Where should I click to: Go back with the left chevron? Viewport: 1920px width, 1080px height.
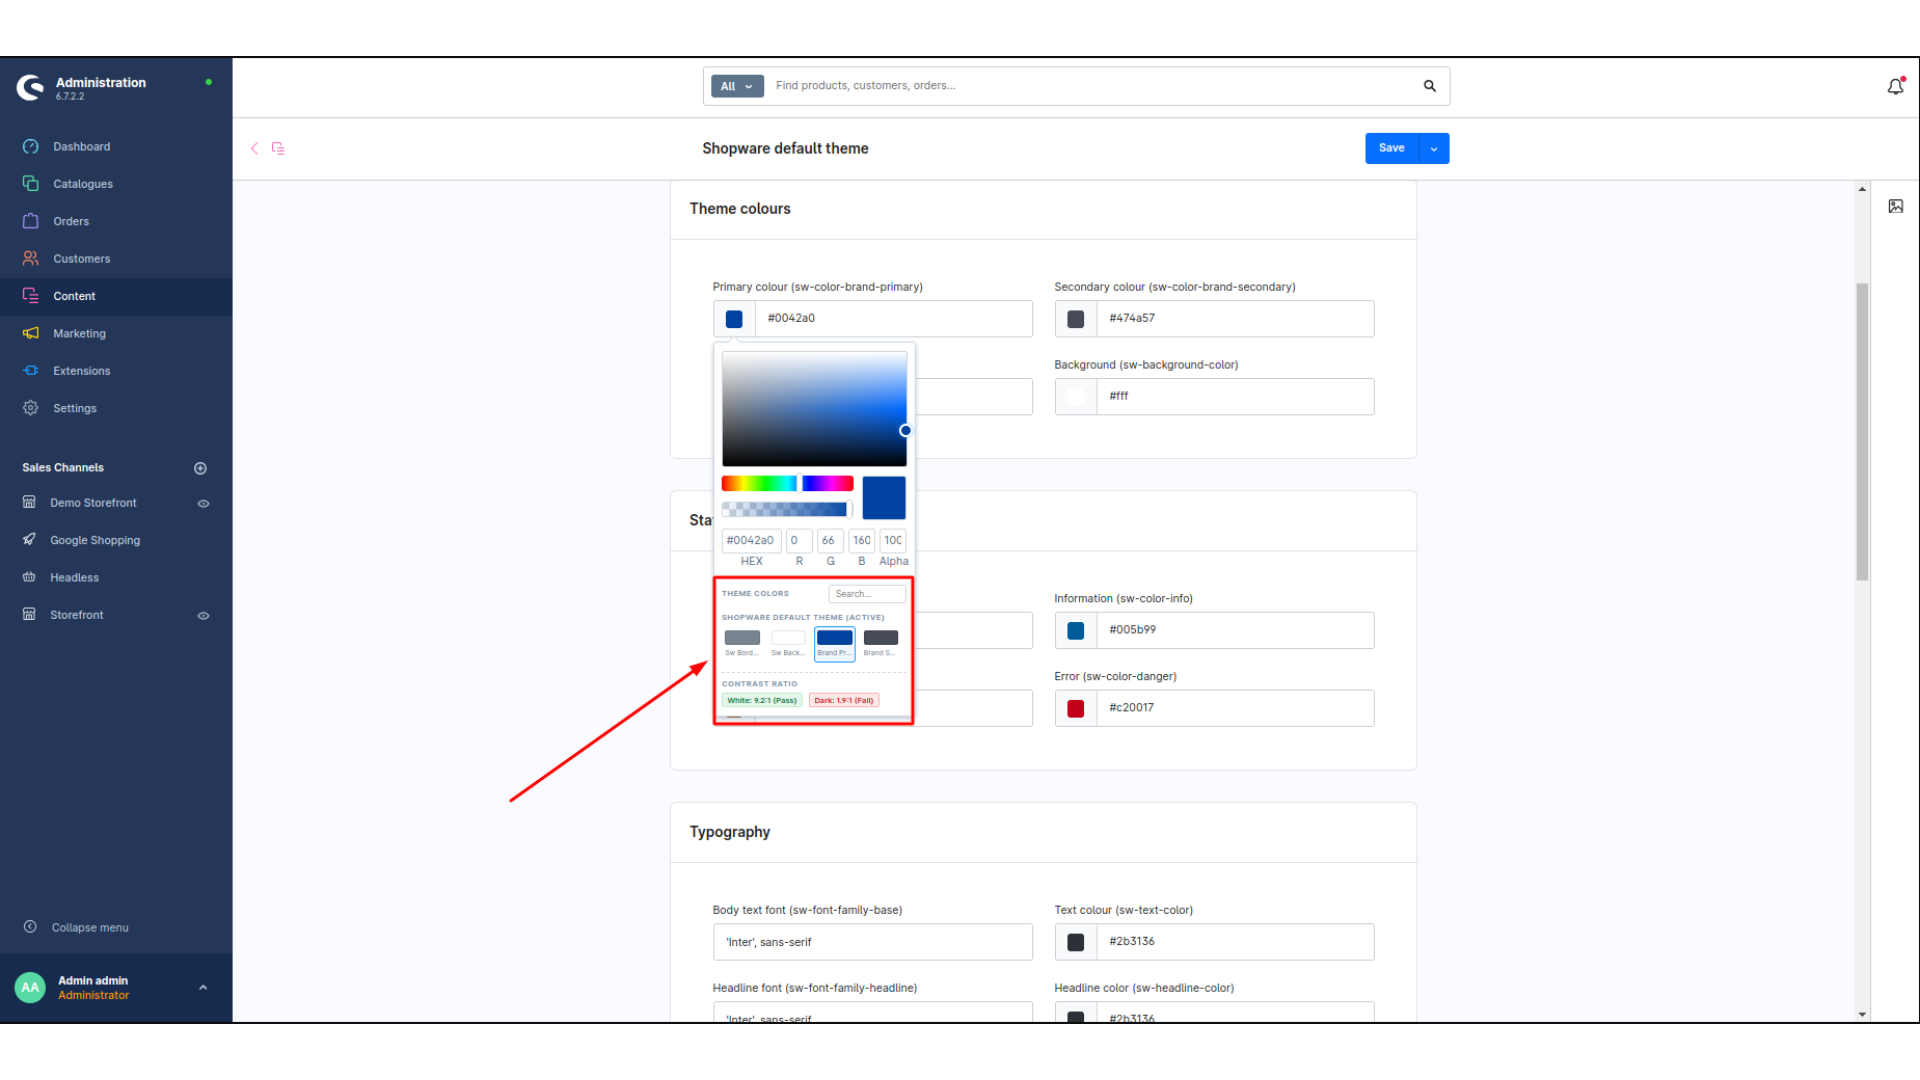point(255,148)
